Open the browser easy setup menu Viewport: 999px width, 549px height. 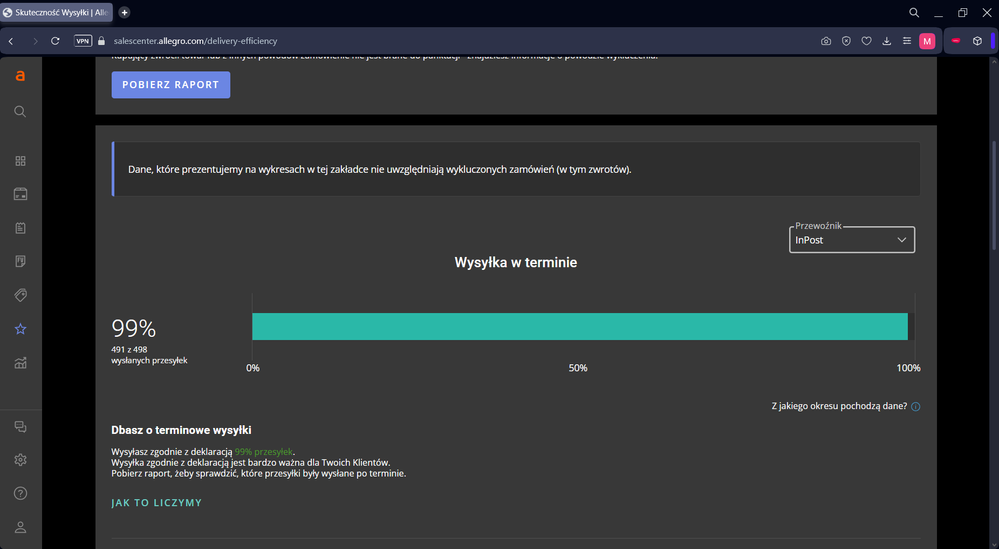tap(907, 41)
